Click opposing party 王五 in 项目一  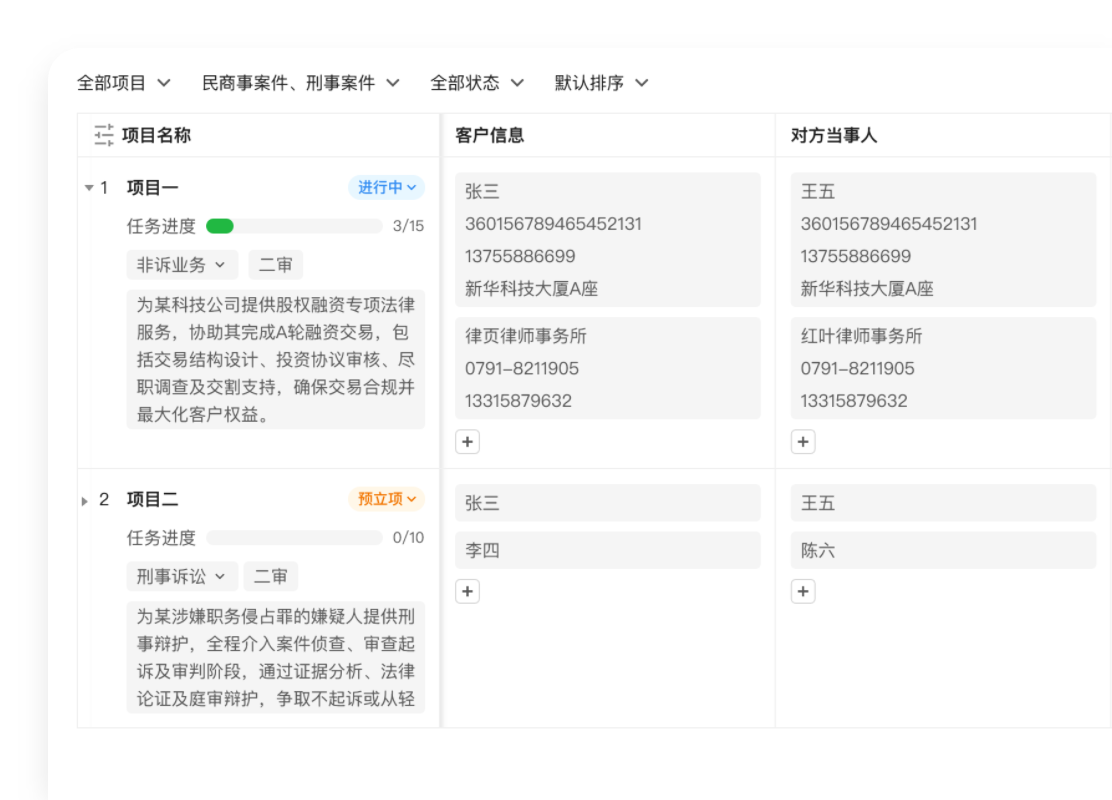coord(818,191)
